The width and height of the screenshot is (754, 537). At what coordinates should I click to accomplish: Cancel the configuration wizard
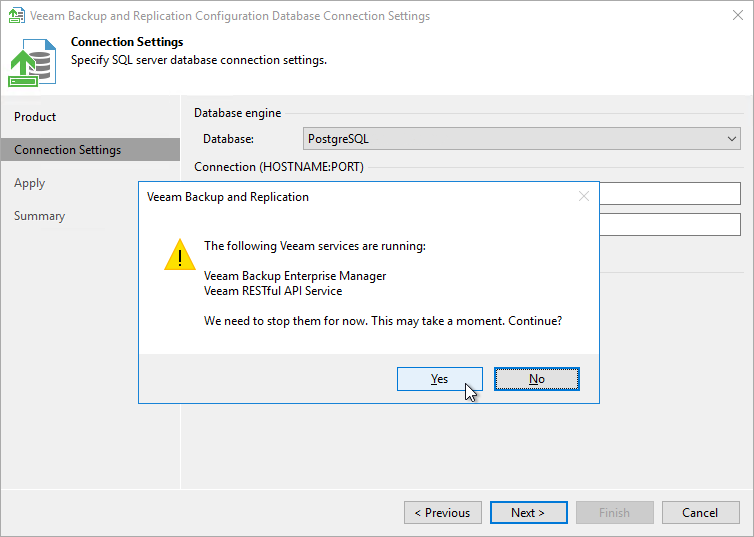(700, 513)
